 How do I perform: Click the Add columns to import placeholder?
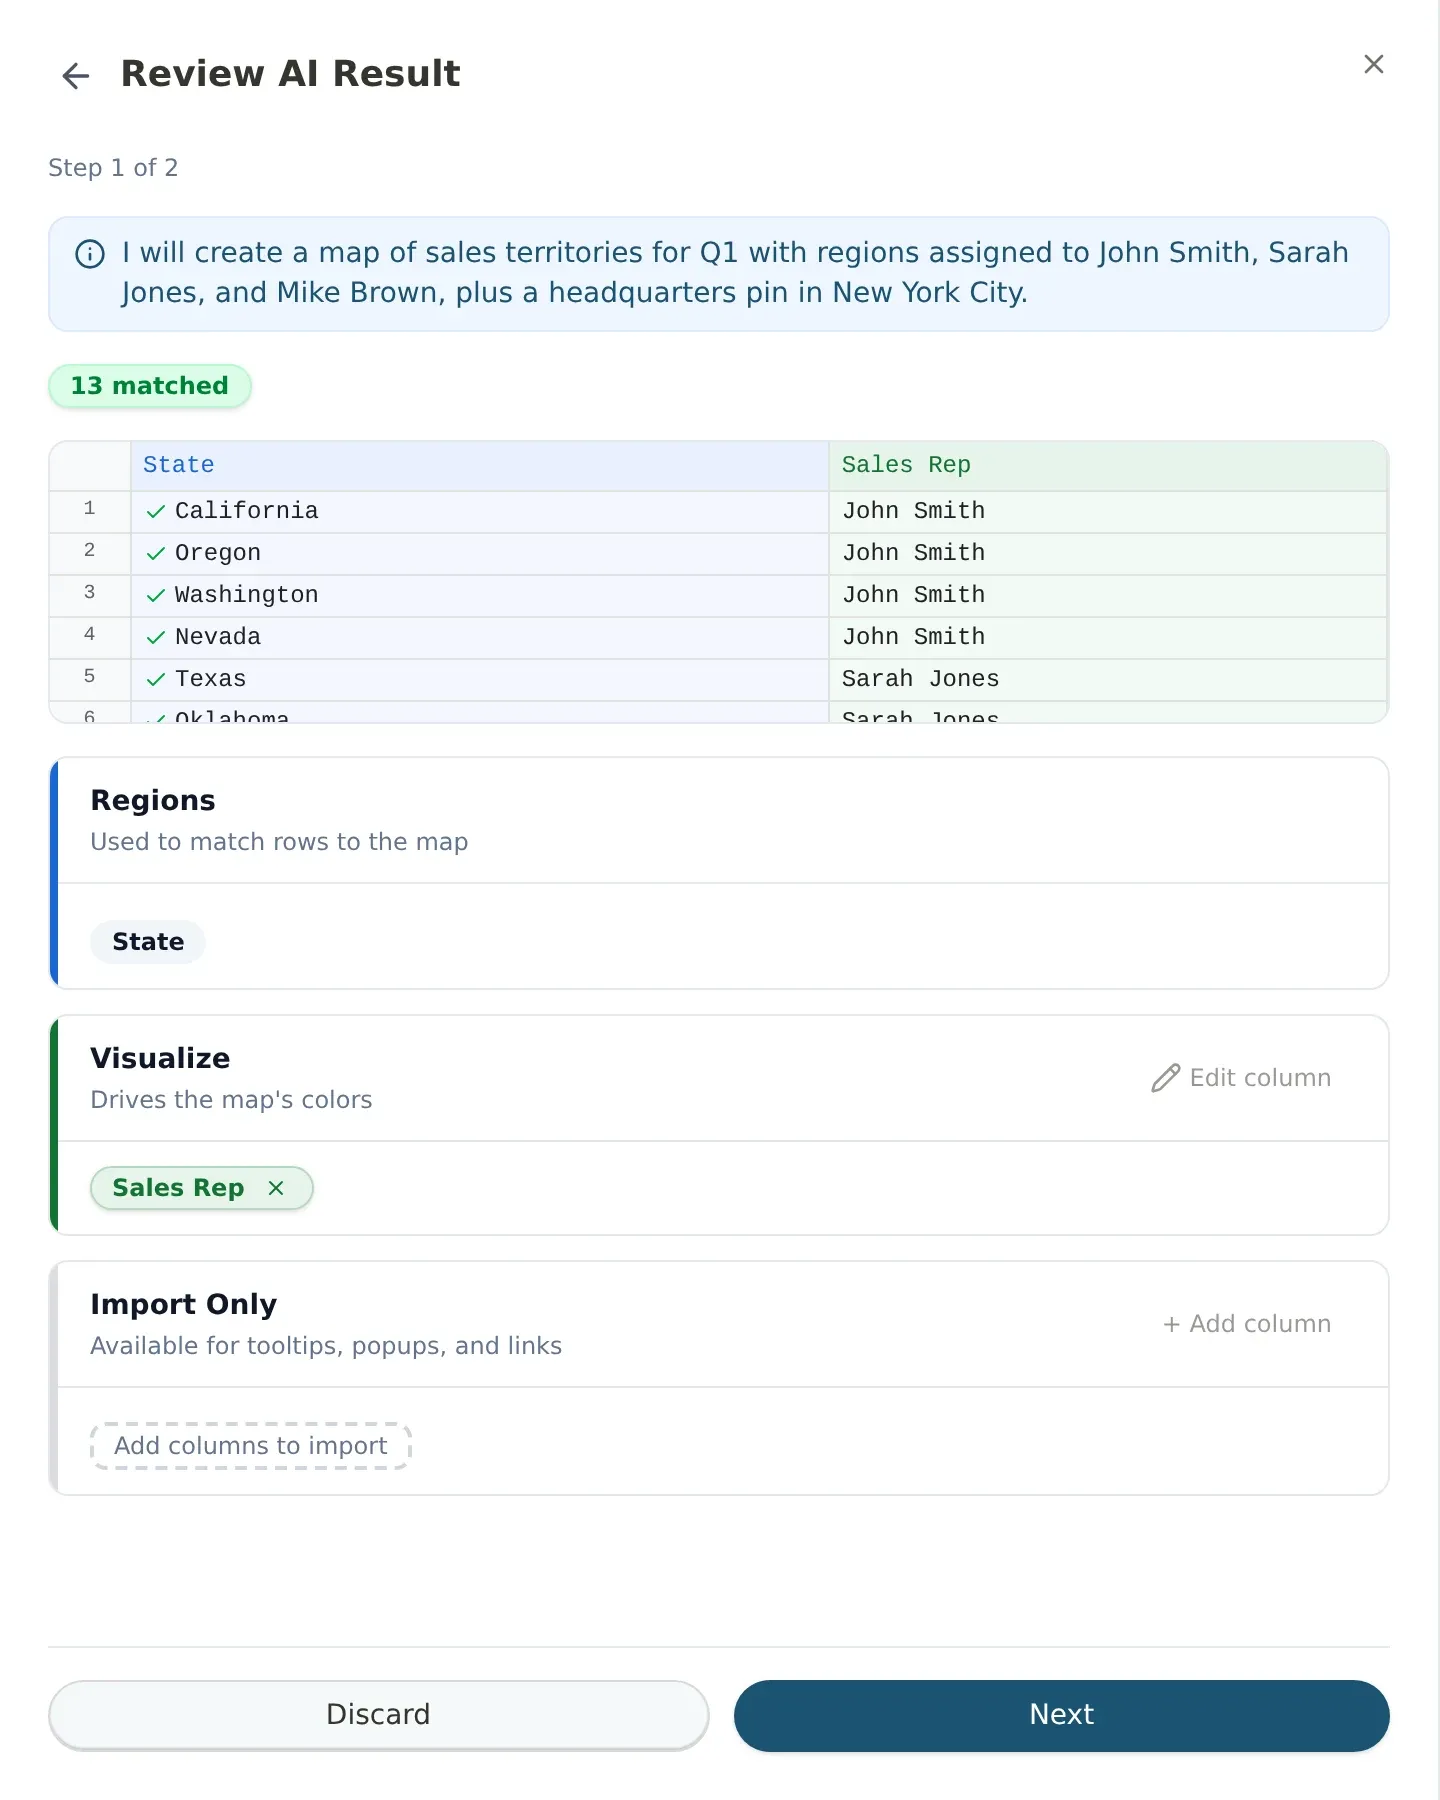tap(251, 1446)
